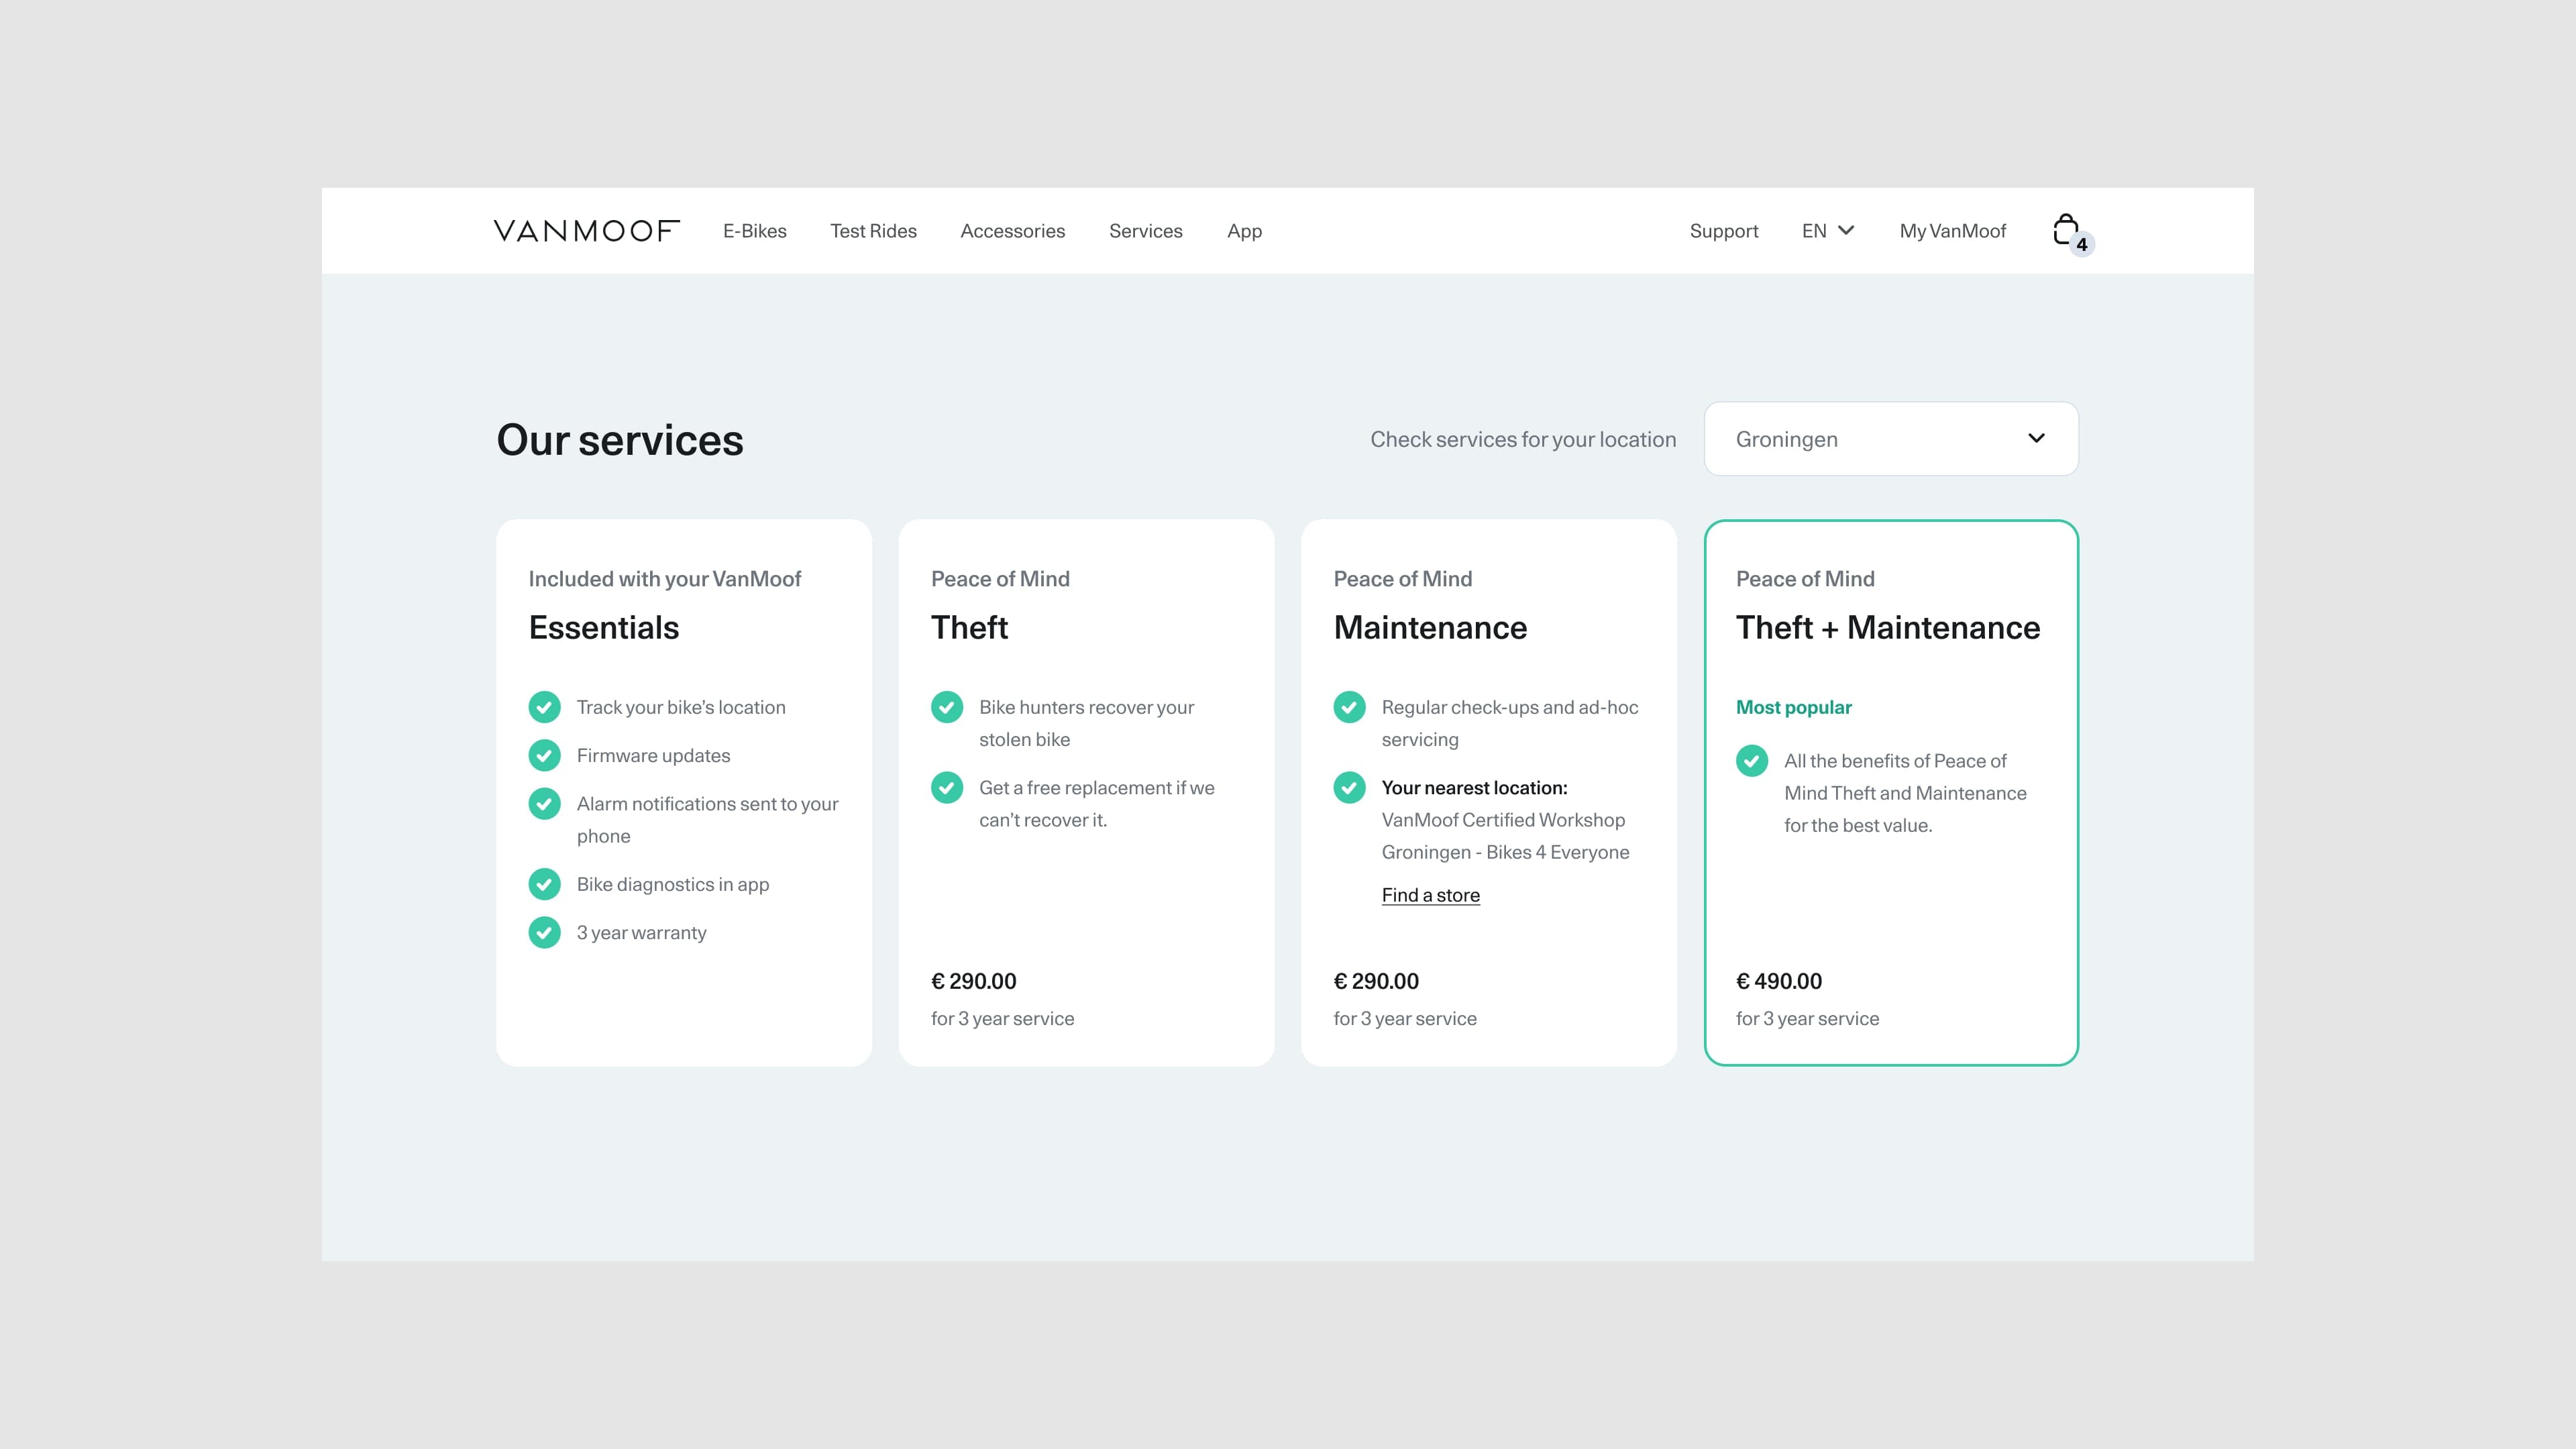Viewport: 2576px width, 1449px height.
Task: Click 'for 3 year service' under € 490.00
Action: coord(1807,1018)
